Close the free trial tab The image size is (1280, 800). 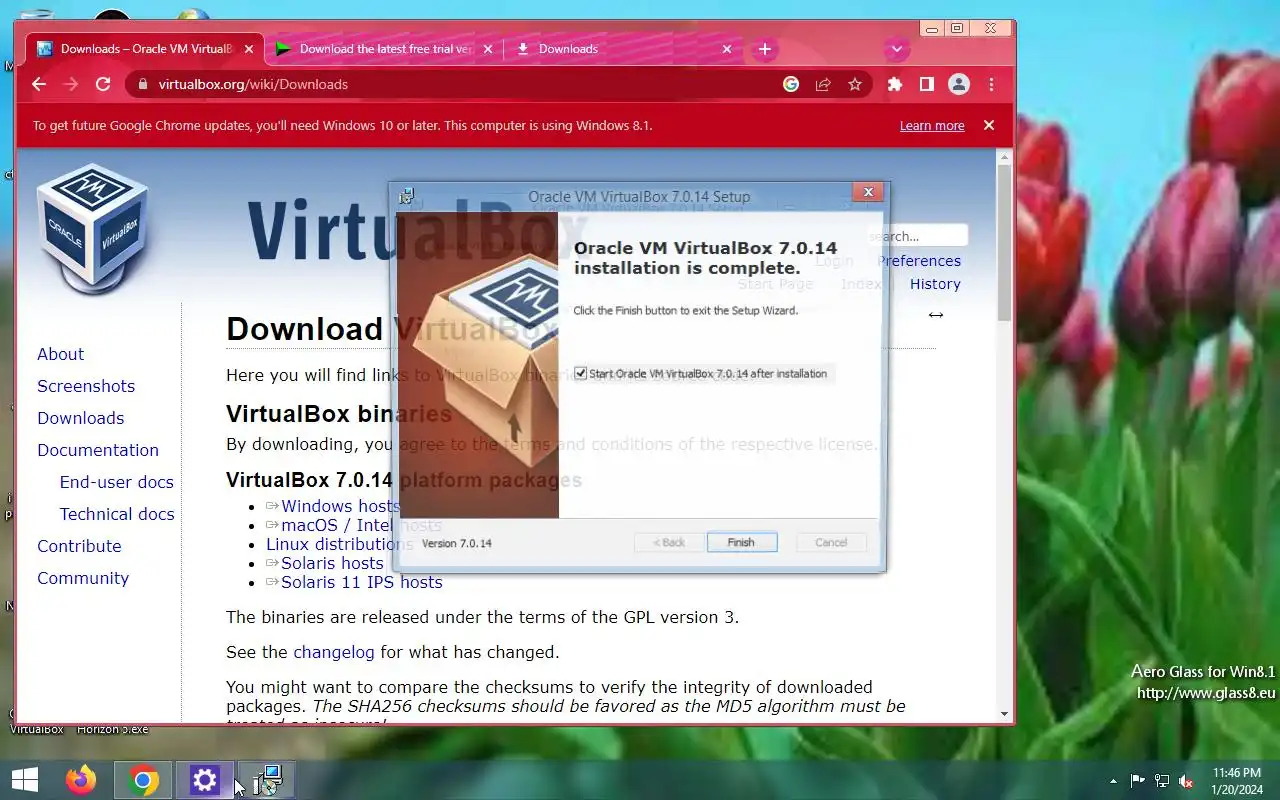(x=488, y=49)
